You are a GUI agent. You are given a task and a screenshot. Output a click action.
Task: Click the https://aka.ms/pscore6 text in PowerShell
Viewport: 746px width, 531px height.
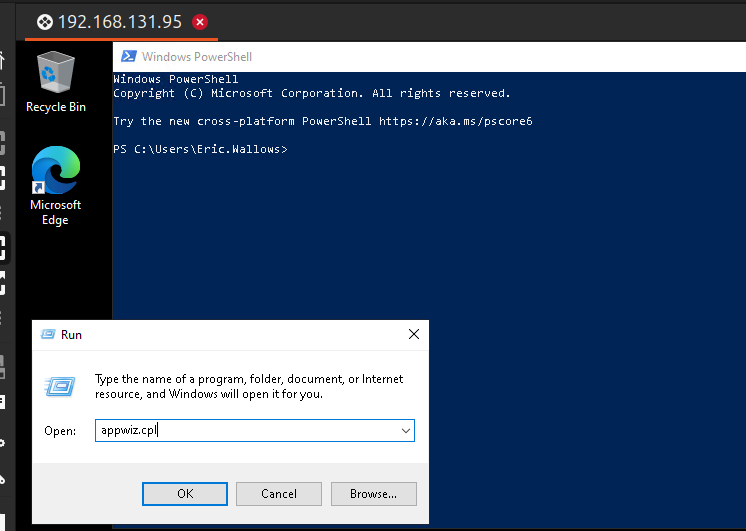(455, 121)
